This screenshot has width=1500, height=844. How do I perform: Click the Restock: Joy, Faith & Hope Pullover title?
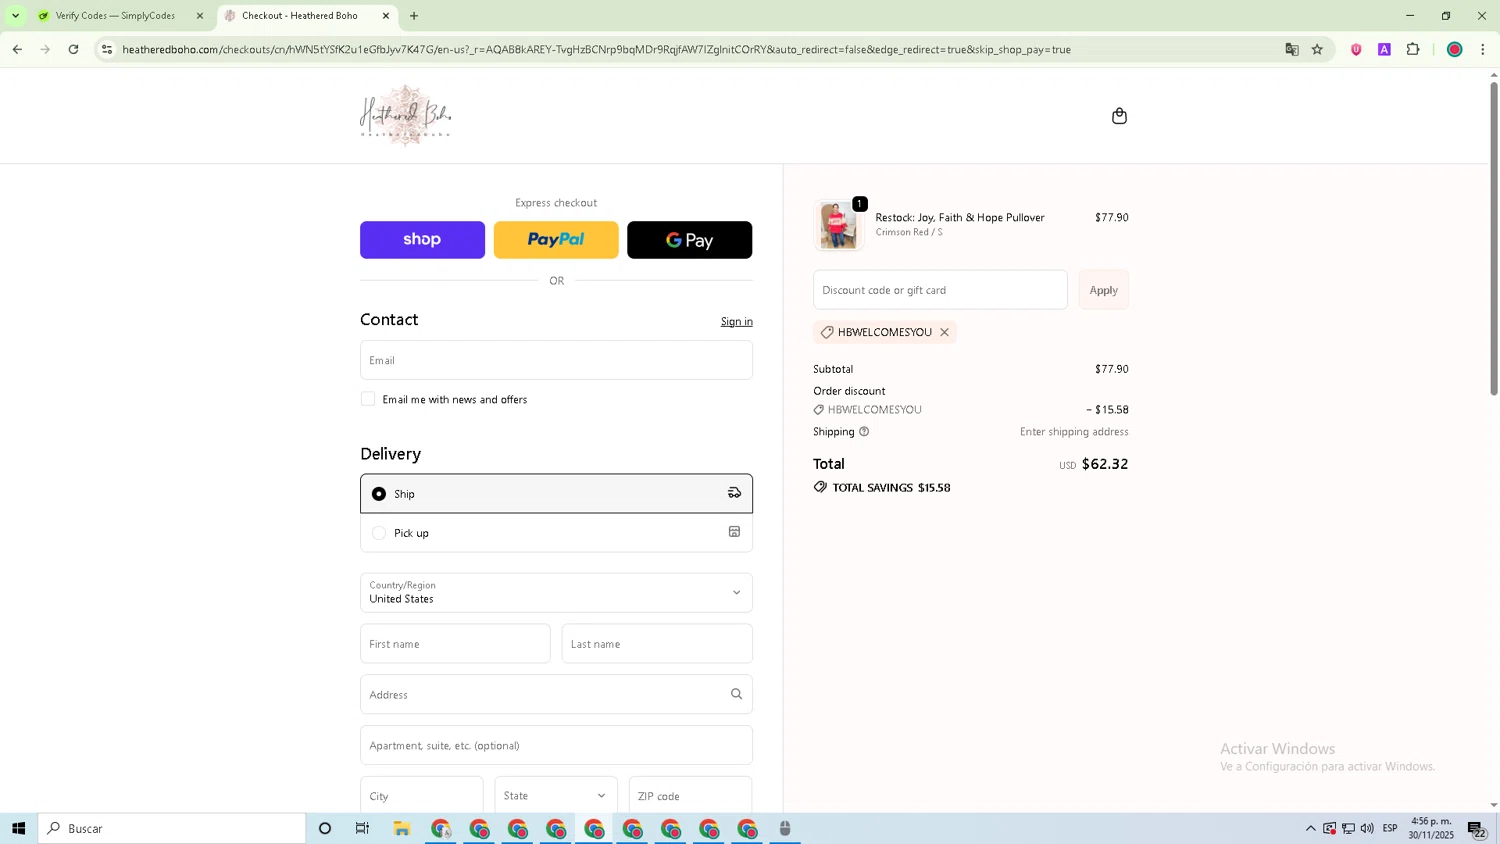tap(960, 217)
